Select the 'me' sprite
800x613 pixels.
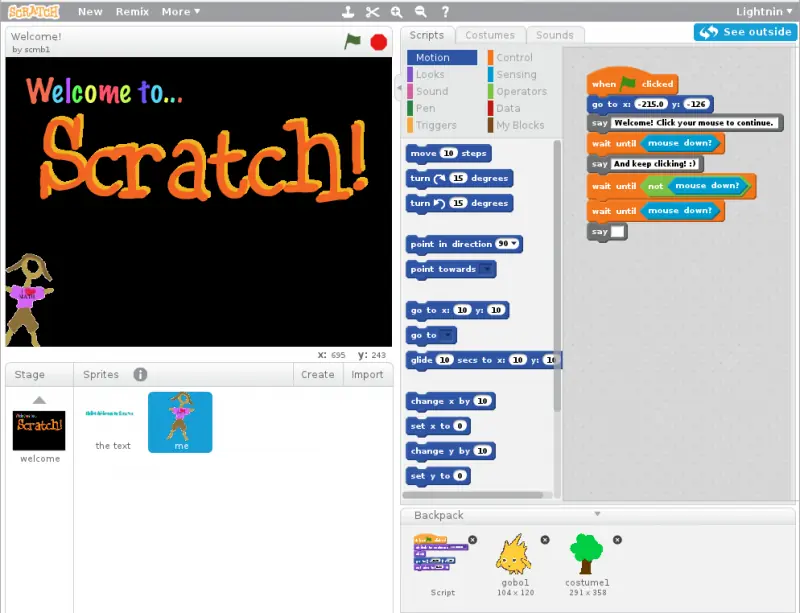180,422
